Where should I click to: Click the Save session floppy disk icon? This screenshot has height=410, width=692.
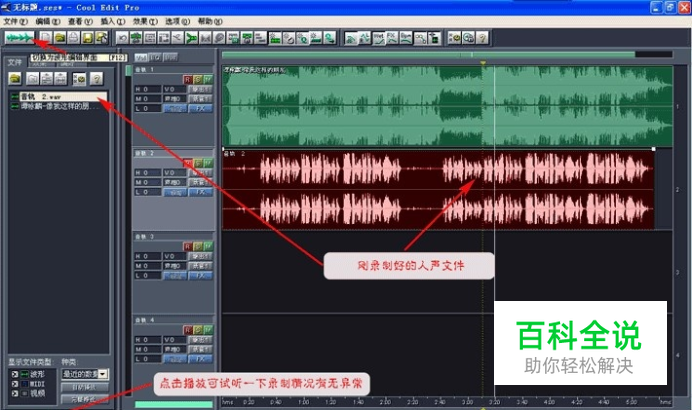[x=87, y=38]
